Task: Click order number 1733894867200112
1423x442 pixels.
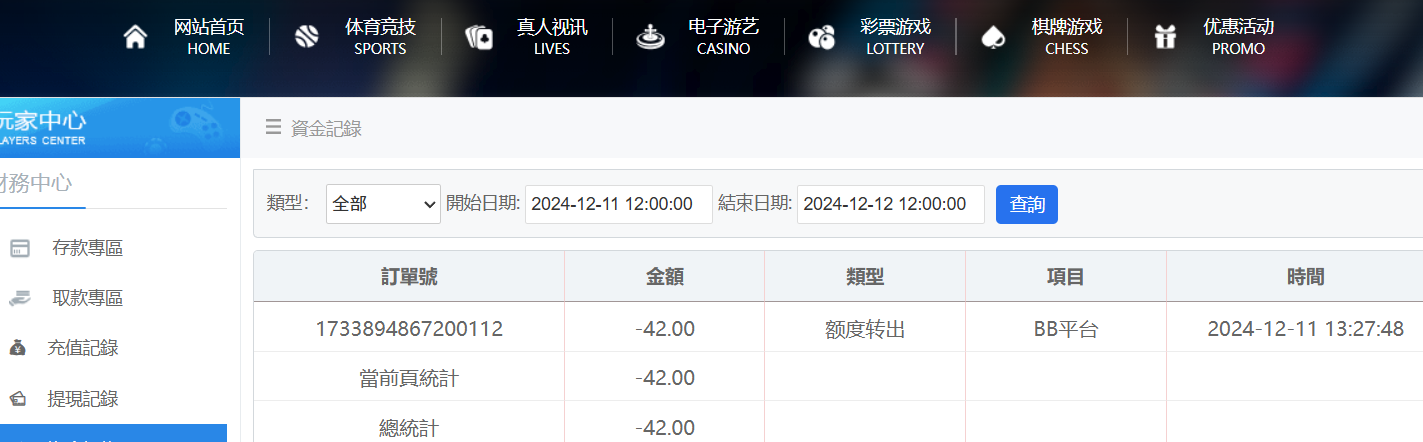Action: pyautogui.click(x=409, y=329)
